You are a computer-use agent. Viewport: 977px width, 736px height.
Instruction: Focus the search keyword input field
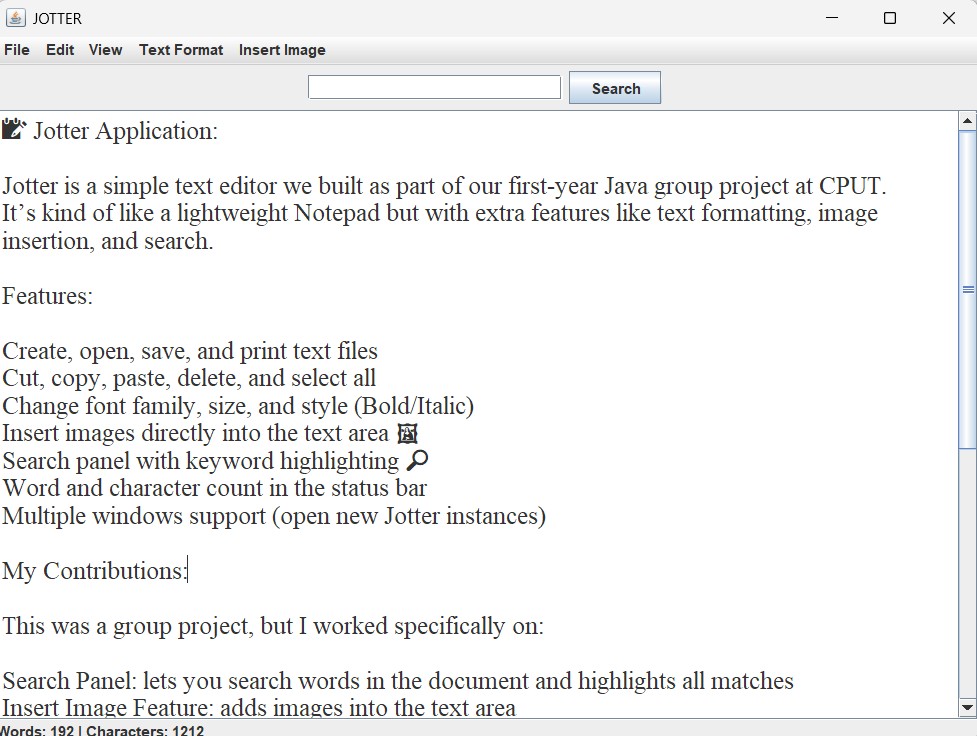(434, 88)
